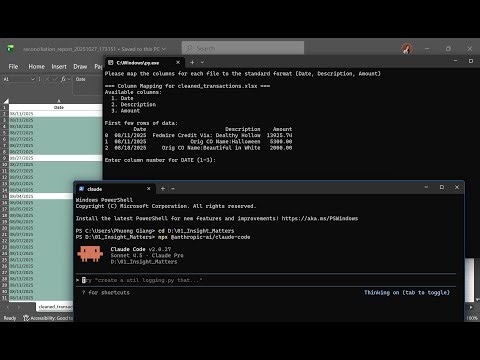The height and width of the screenshot is (360, 480).
Task: Click the Accessibility status icon in Excel status bar
Action: pos(26,318)
